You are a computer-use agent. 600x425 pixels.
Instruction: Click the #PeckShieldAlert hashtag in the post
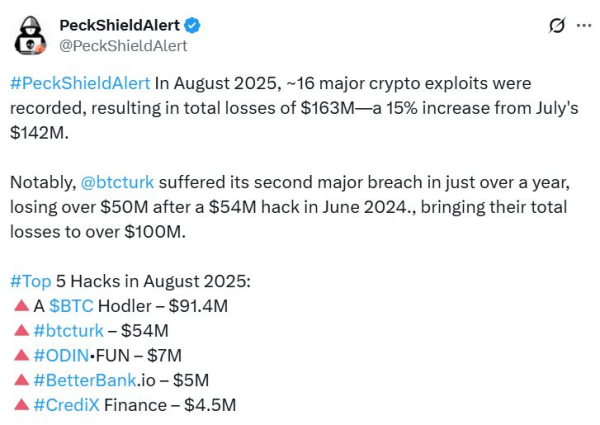click(81, 83)
